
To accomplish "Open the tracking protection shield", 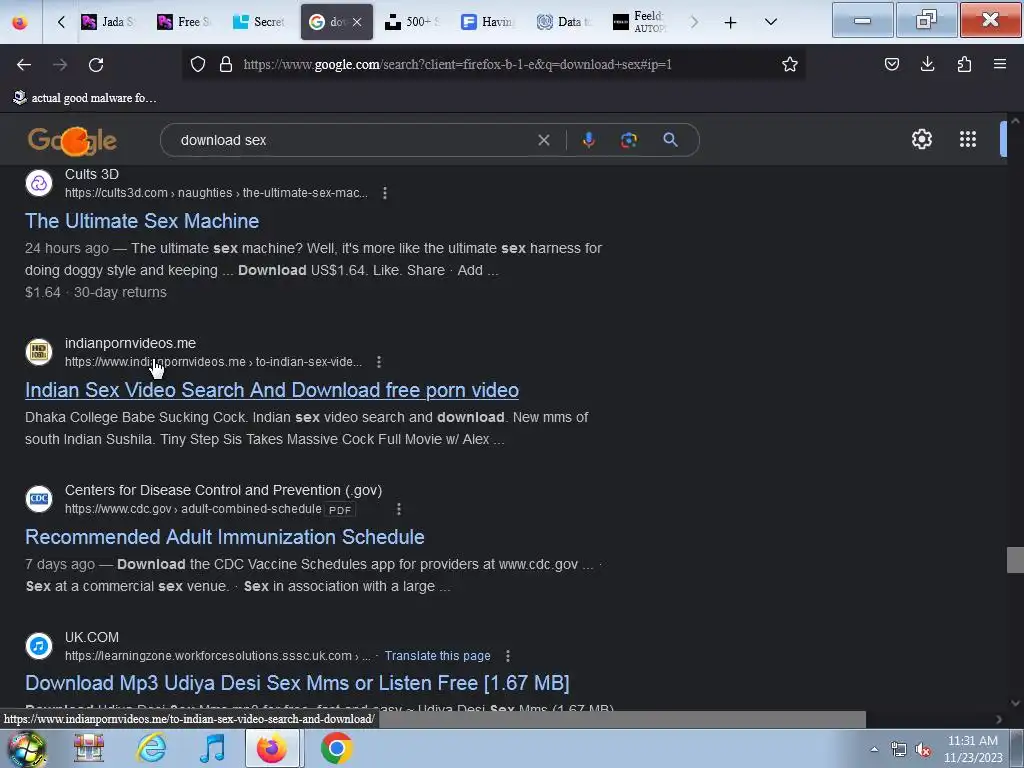I will [x=198, y=64].
